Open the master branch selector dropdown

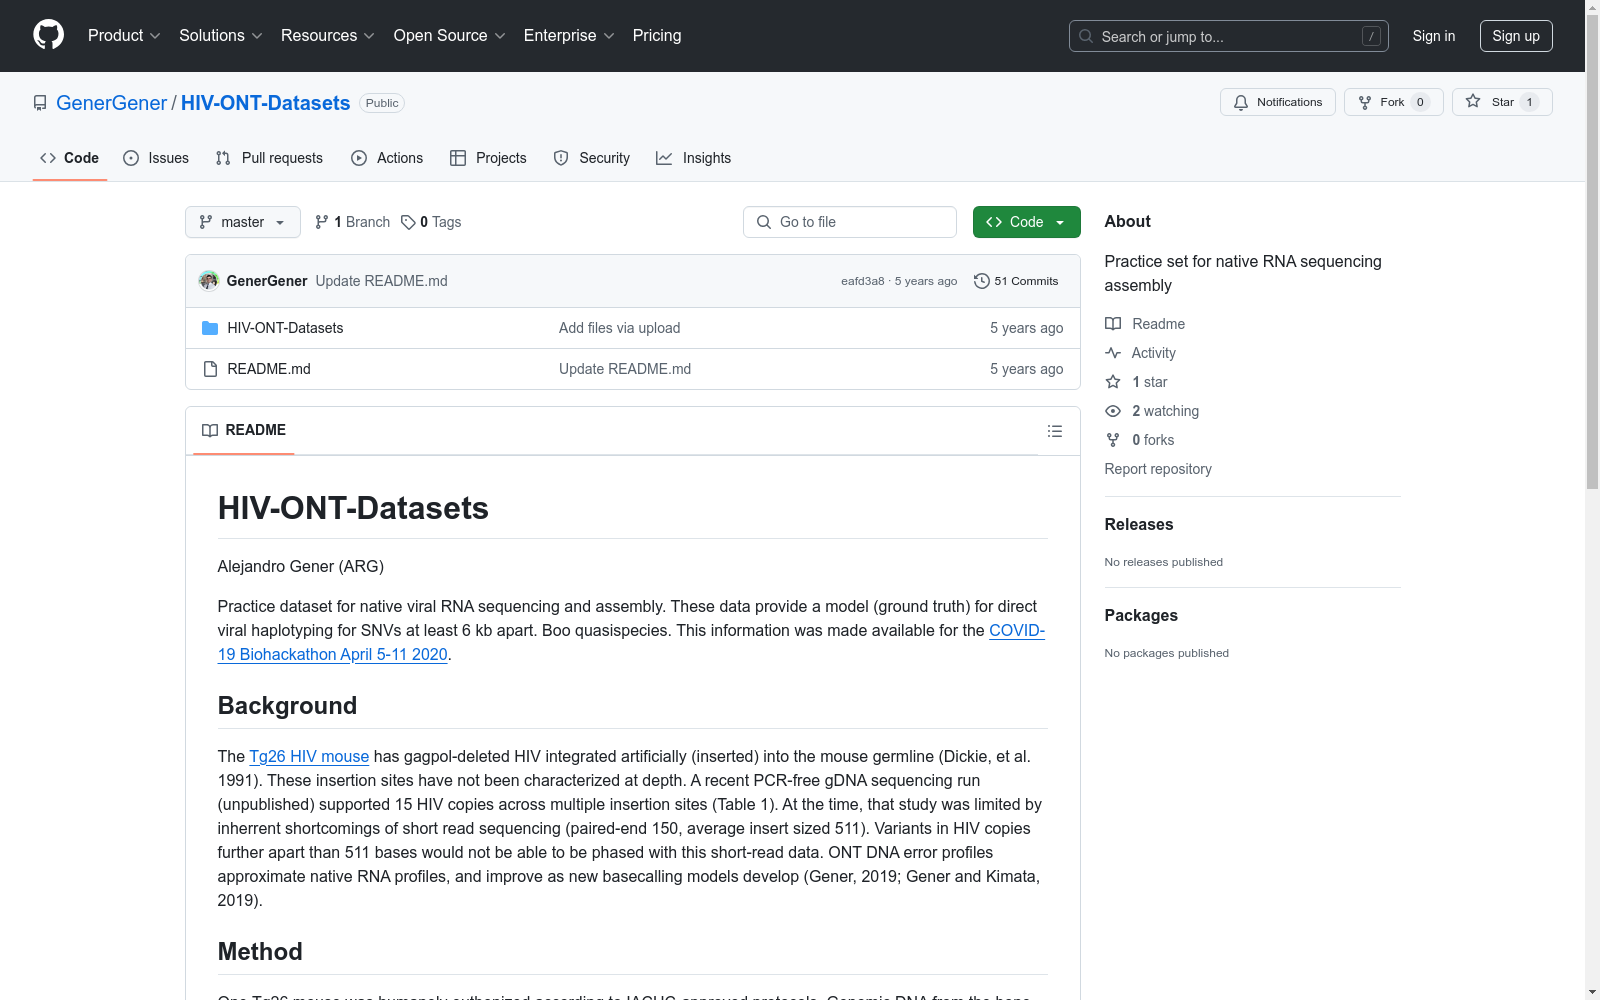243,222
